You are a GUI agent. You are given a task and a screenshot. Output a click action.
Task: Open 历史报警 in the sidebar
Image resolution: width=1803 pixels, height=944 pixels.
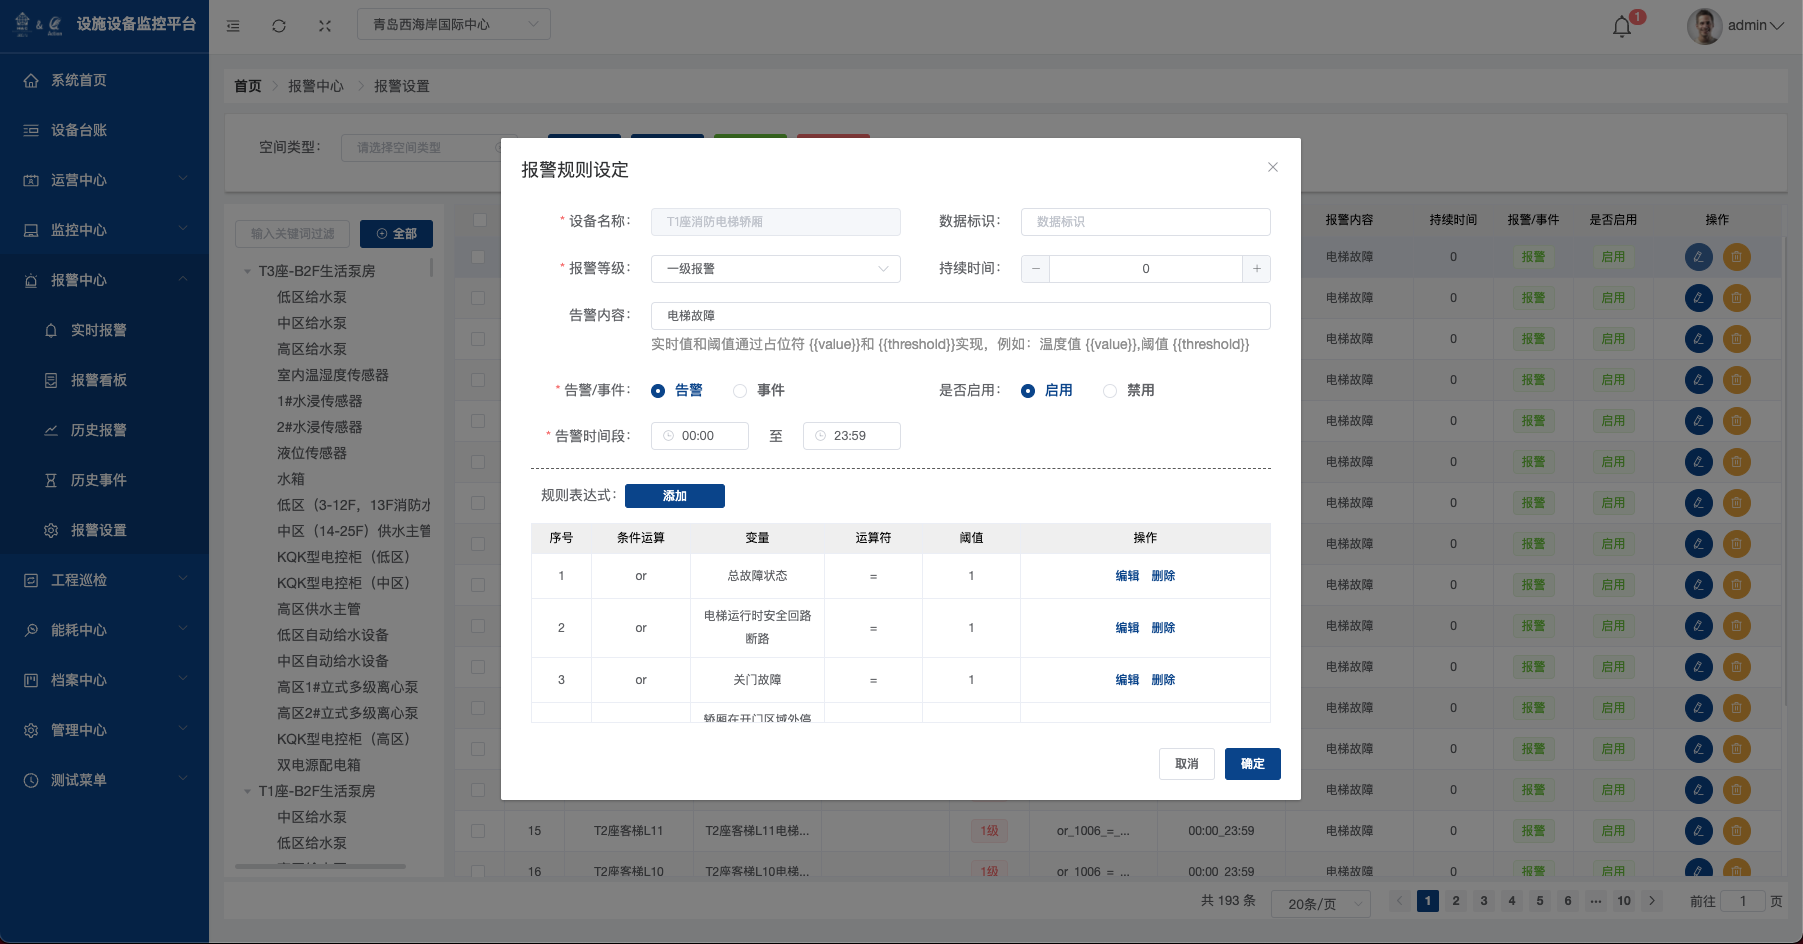pyautogui.click(x=98, y=430)
